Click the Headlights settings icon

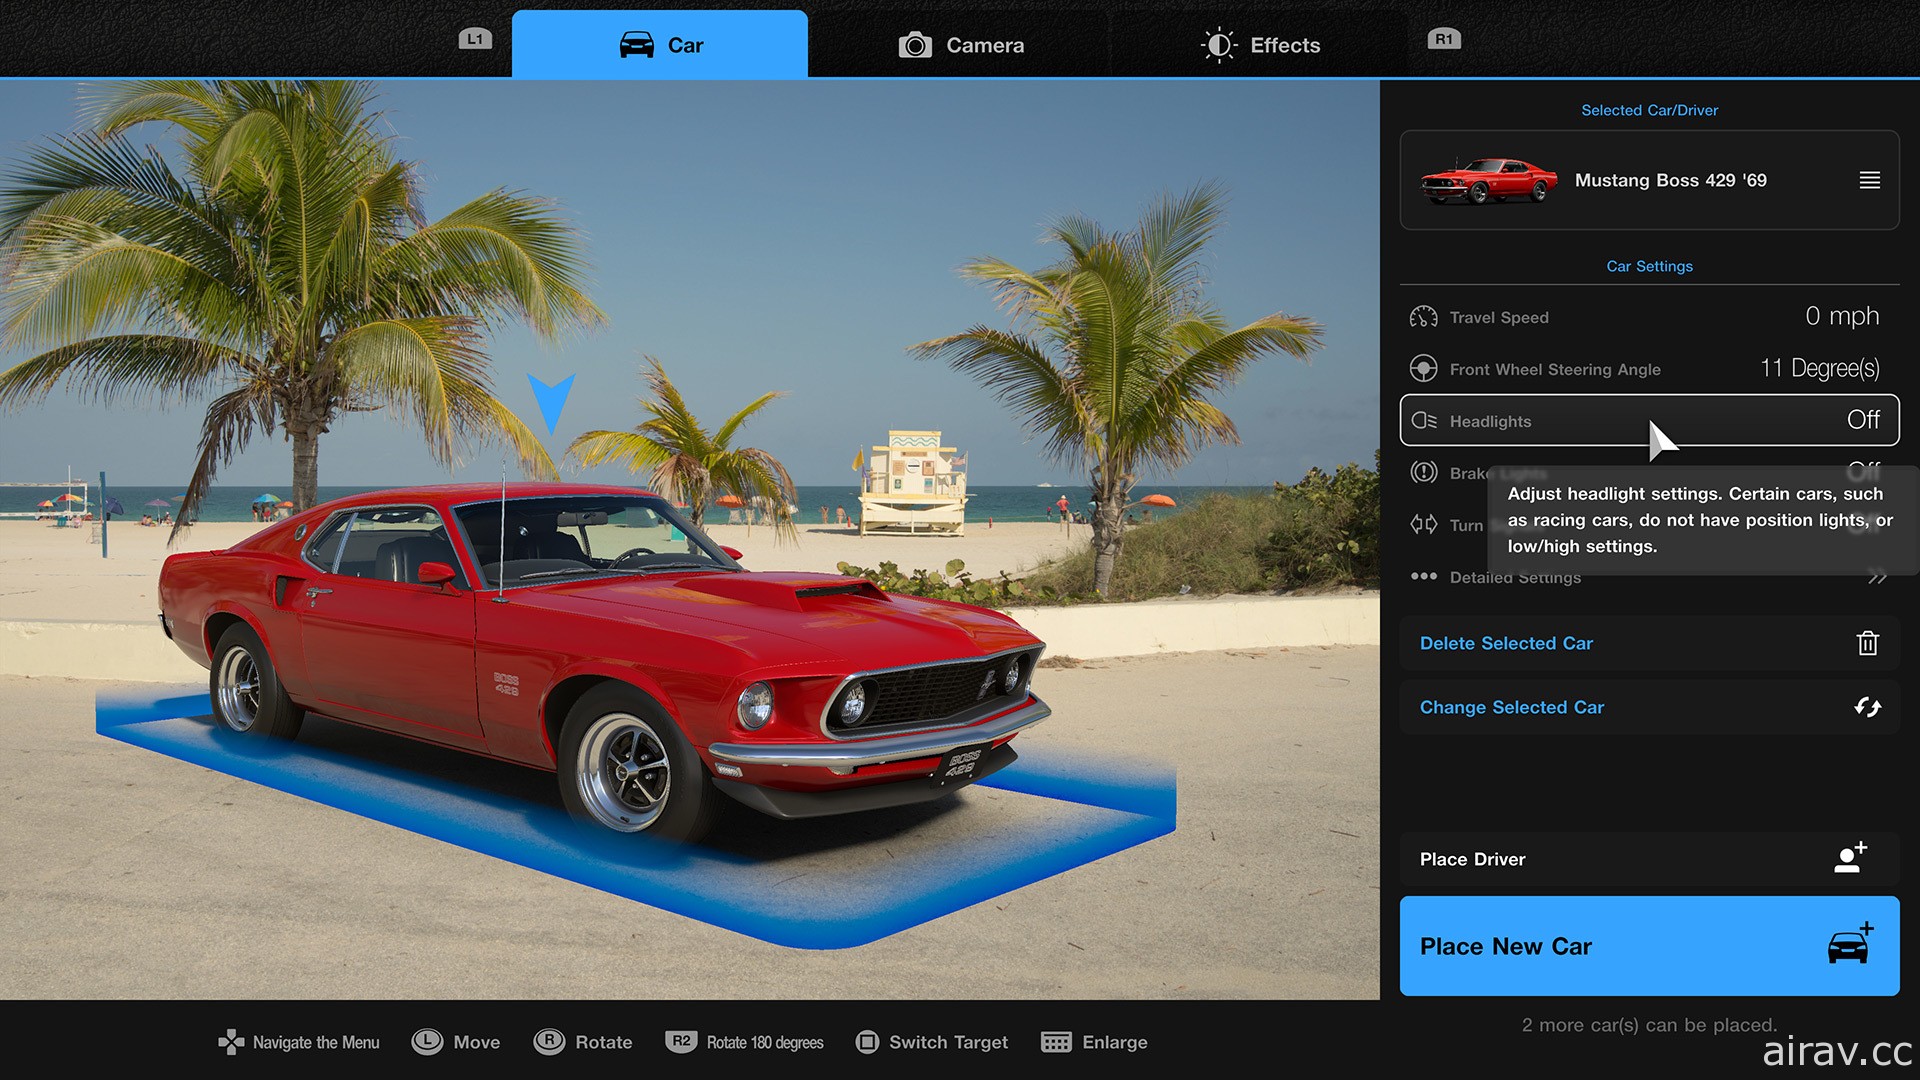pyautogui.click(x=1428, y=421)
